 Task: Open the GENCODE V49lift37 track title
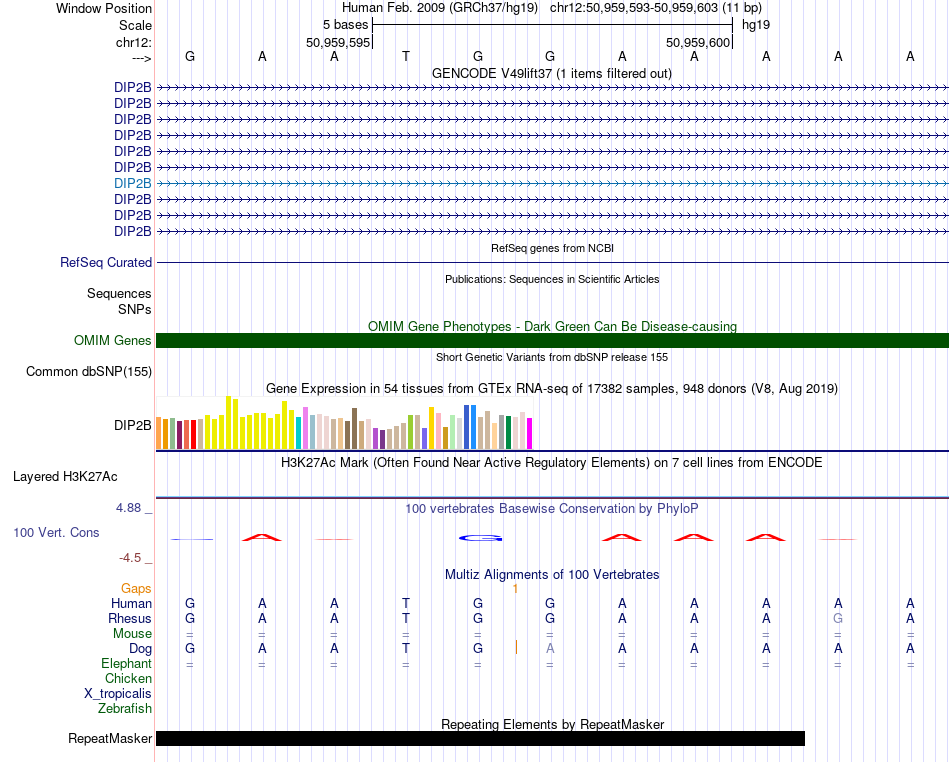click(x=551, y=73)
